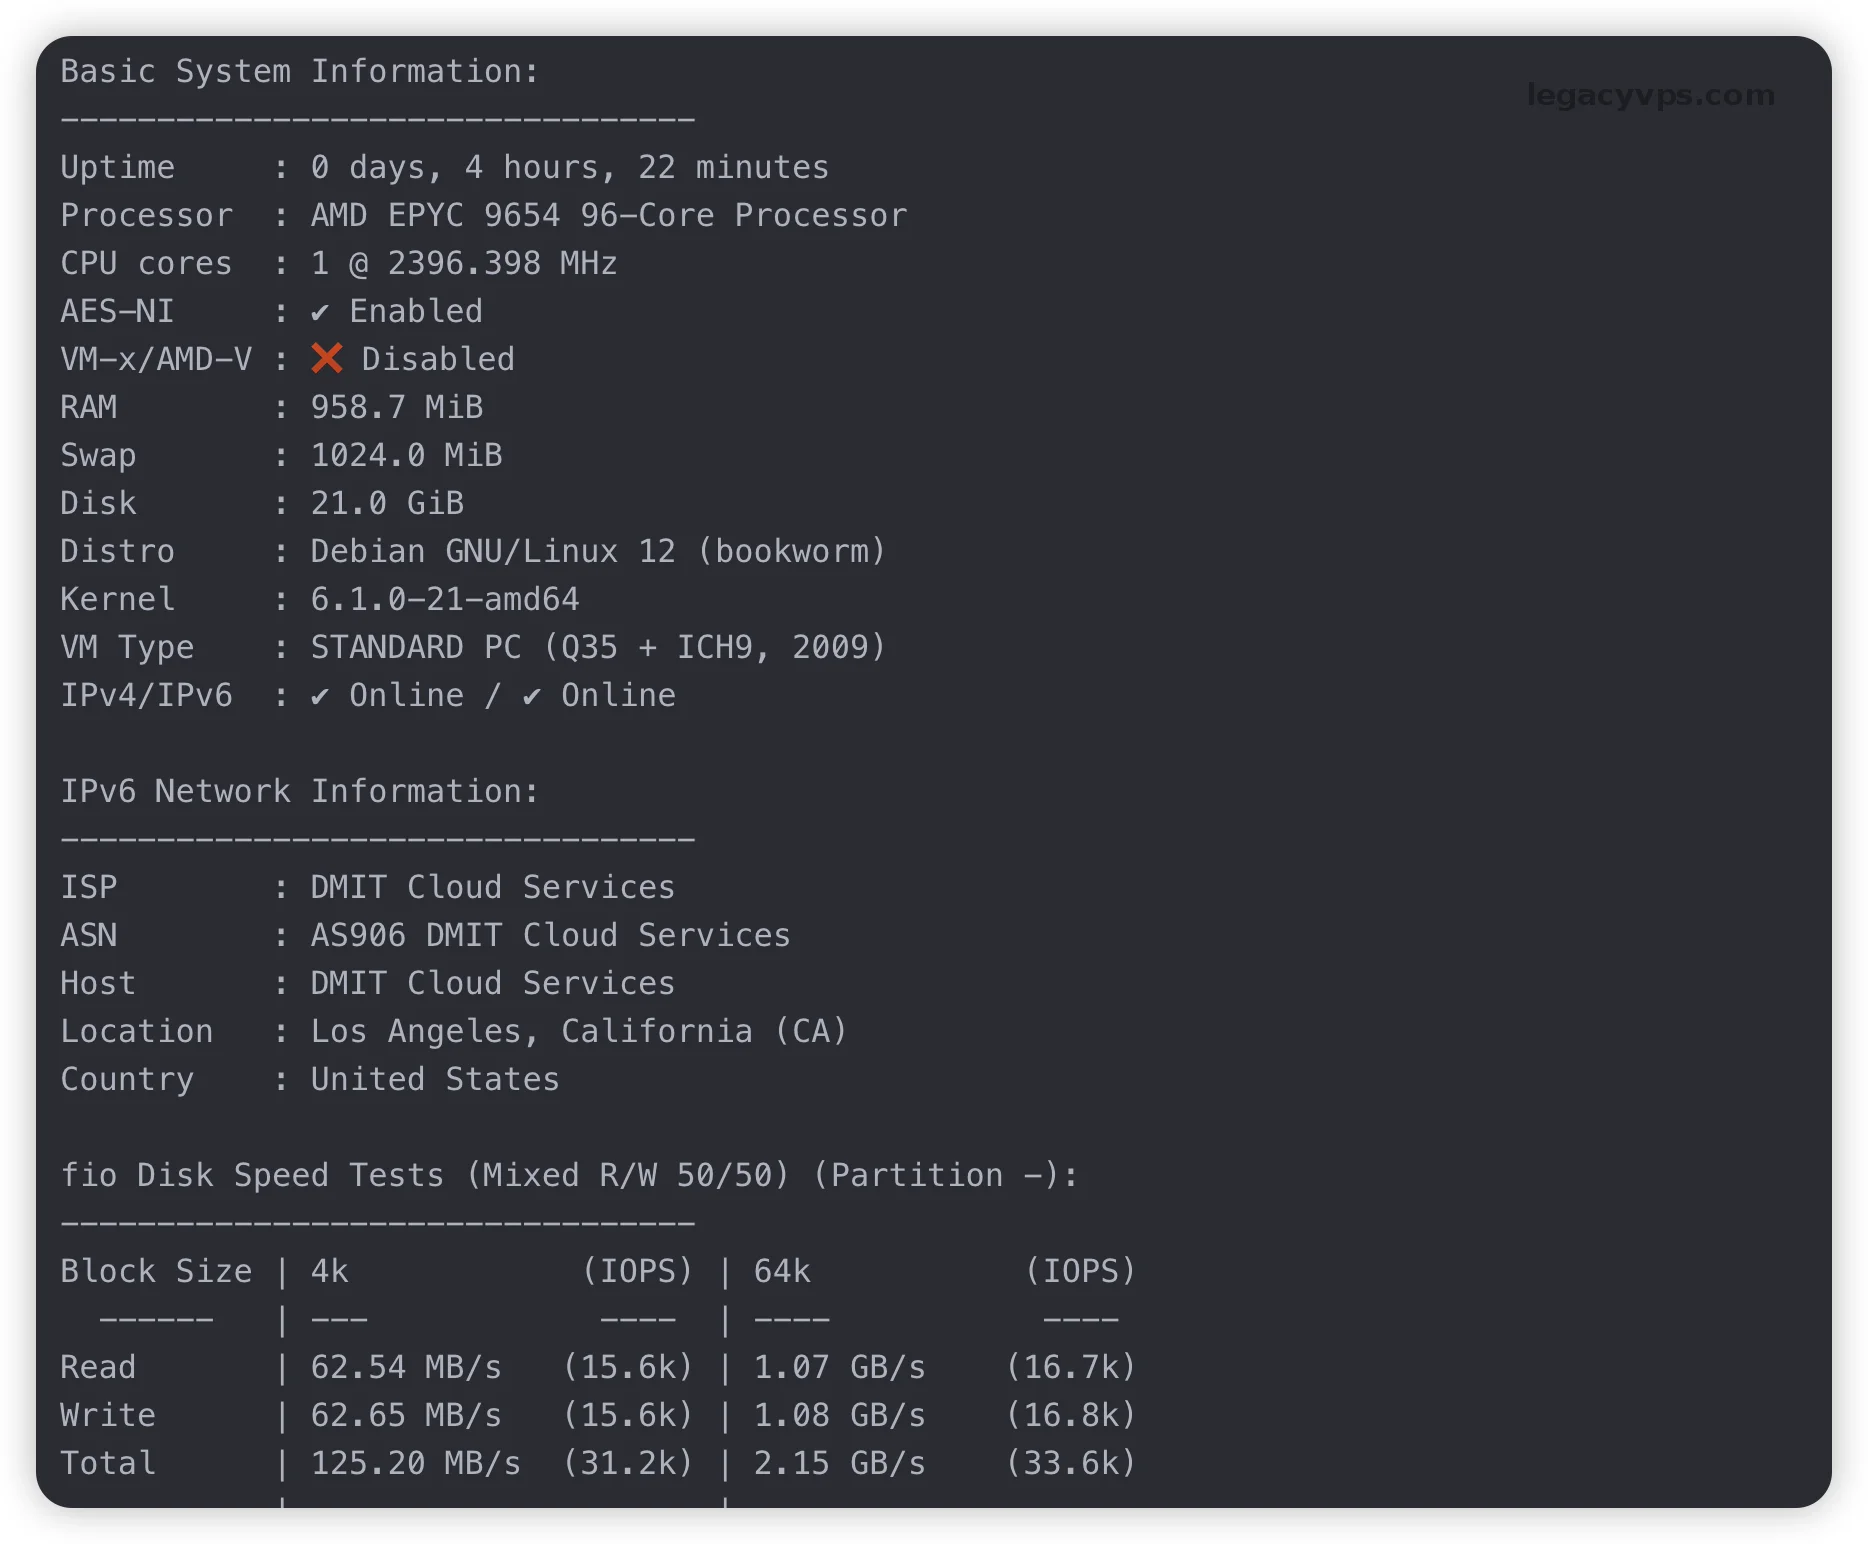1868x1544 pixels.
Task: Click the Basic System Information heading
Action: (x=299, y=72)
